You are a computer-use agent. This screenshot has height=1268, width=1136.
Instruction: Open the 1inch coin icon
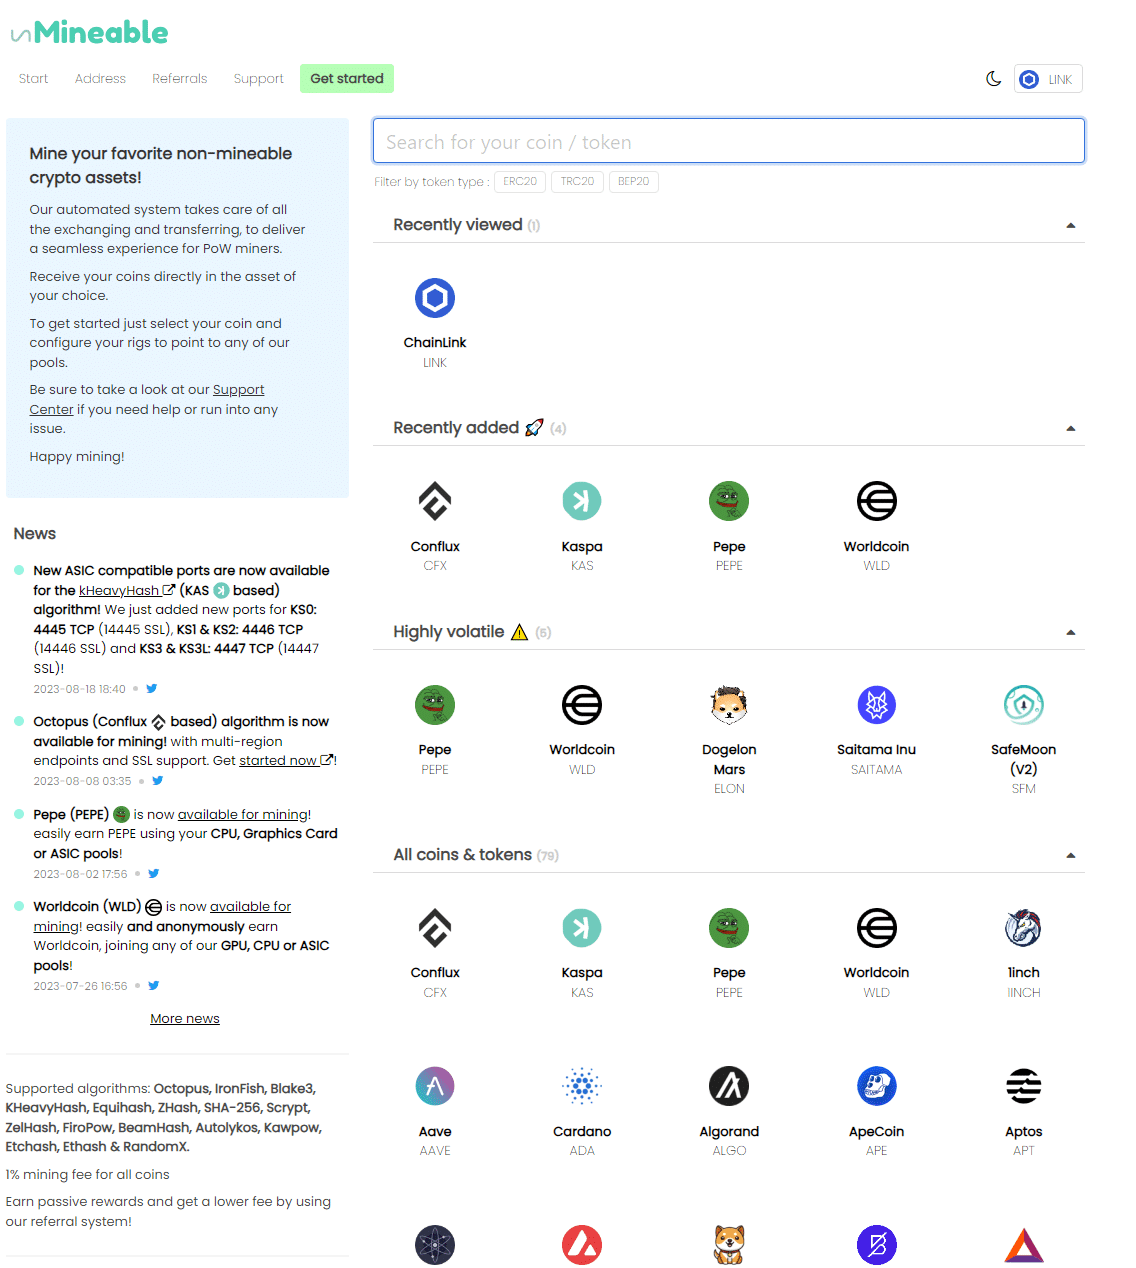pyautogui.click(x=1024, y=928)
